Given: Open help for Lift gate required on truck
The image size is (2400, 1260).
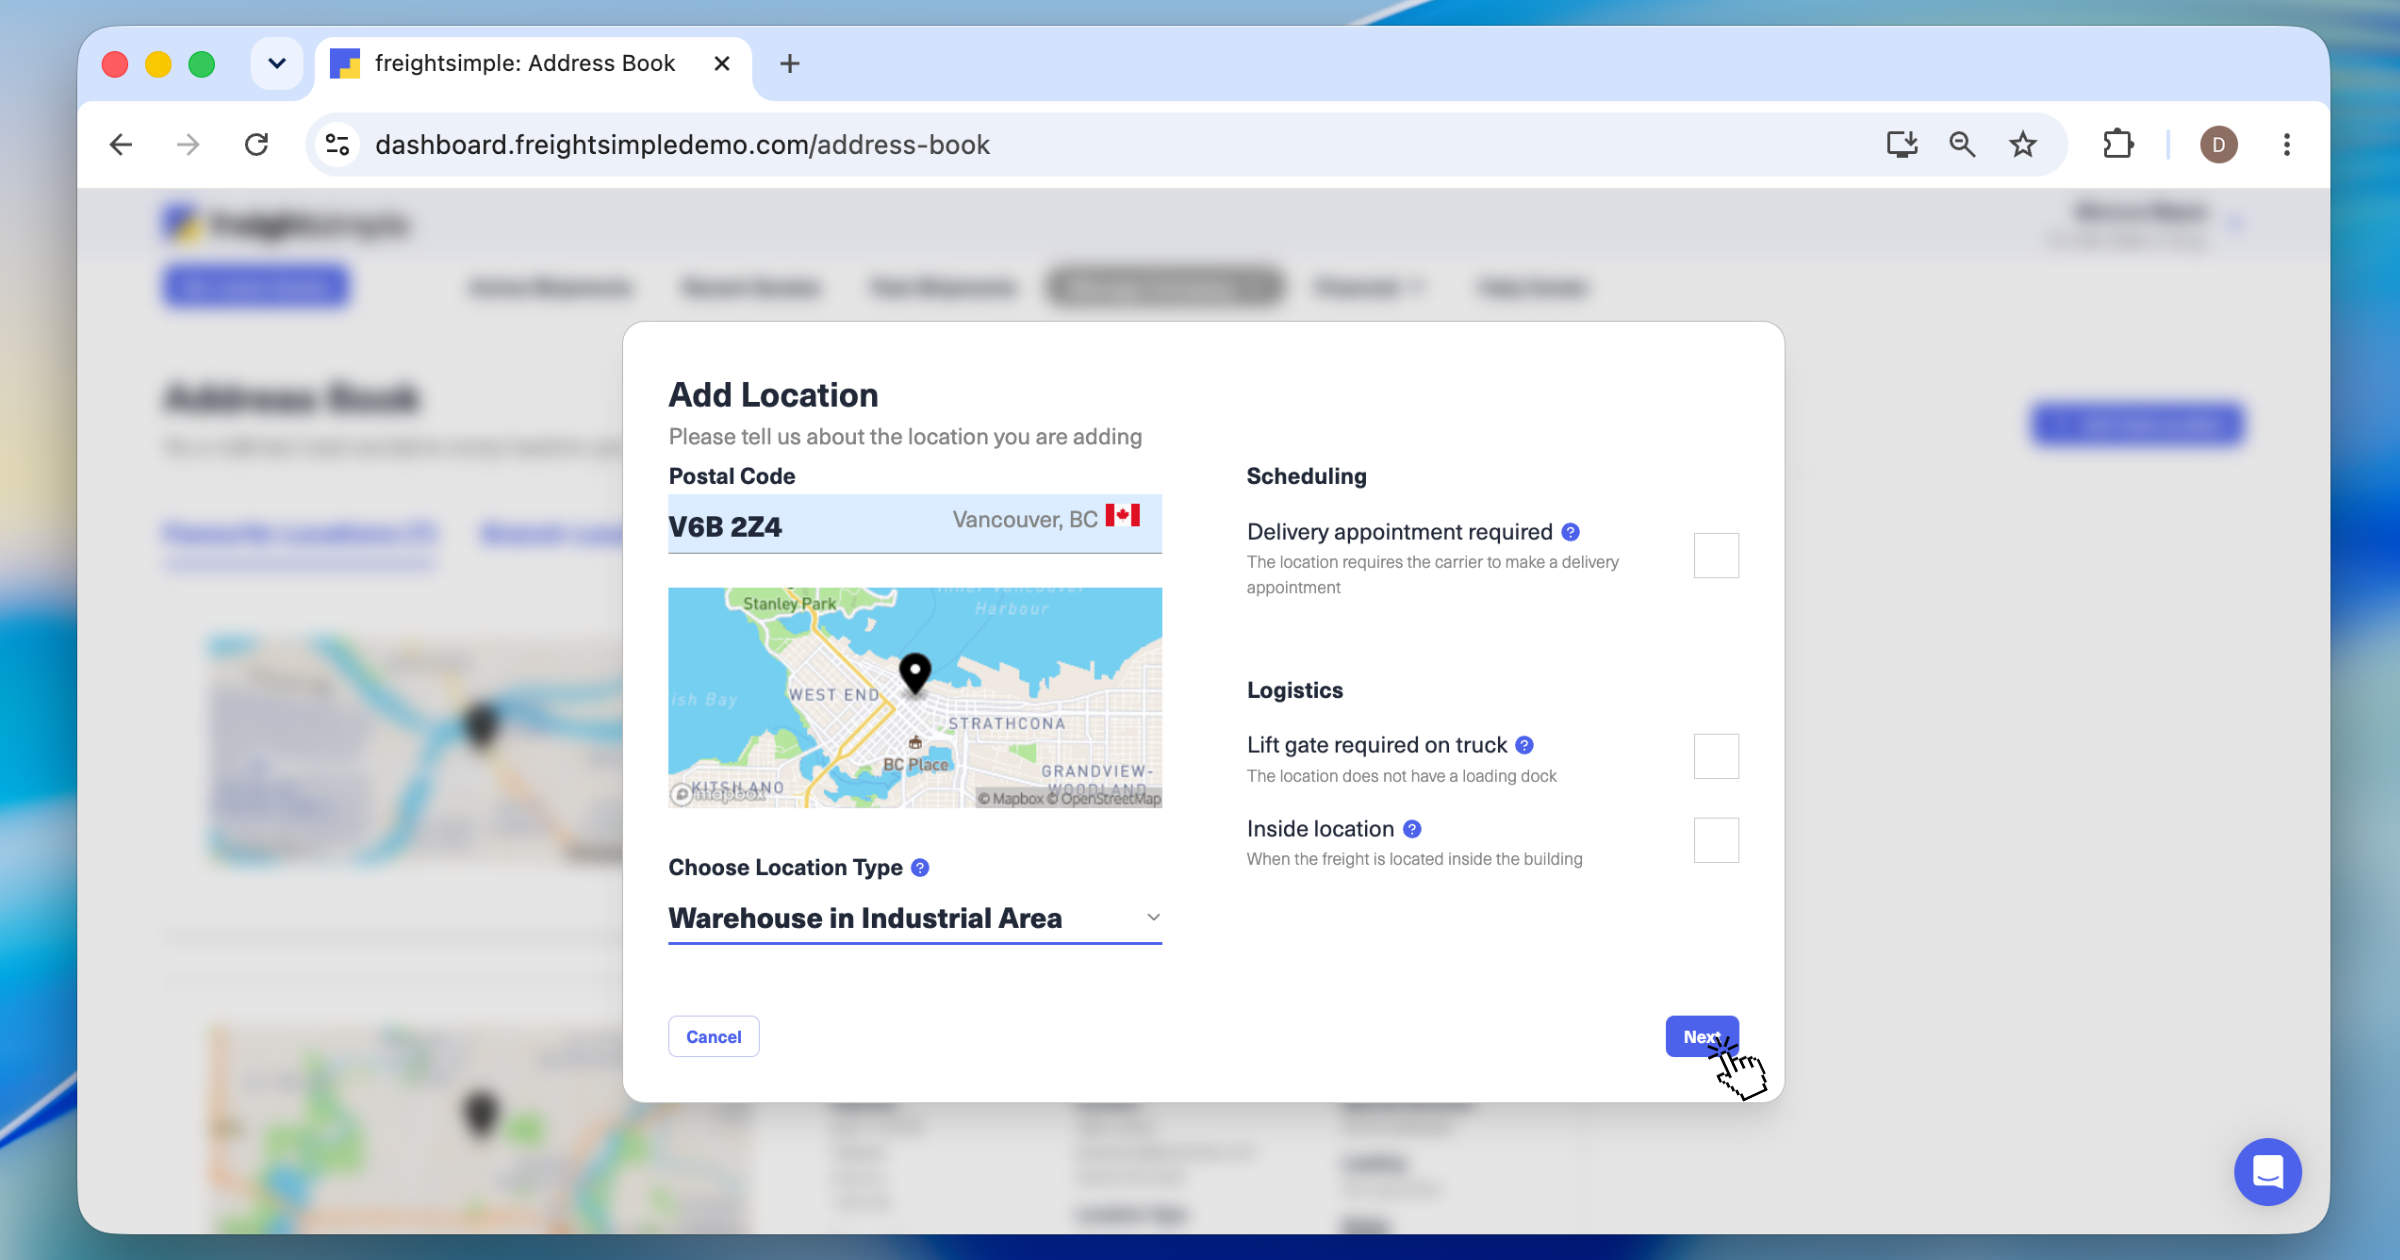Looking at the screenshot, I should pyautogui.click(x=1524, y=745).
